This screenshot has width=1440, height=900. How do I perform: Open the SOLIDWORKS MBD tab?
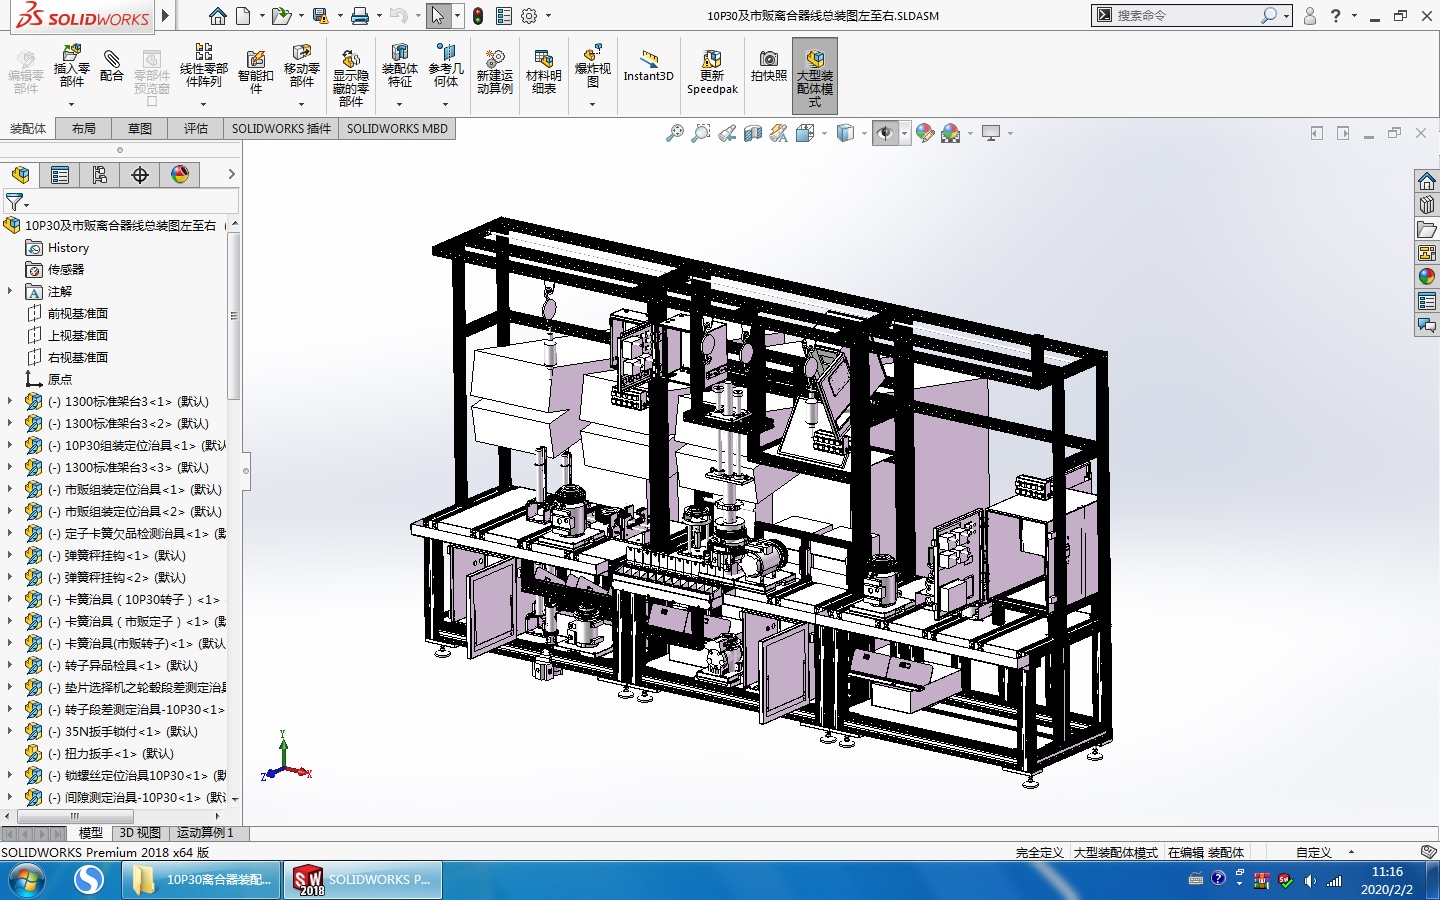coord(396,128)
